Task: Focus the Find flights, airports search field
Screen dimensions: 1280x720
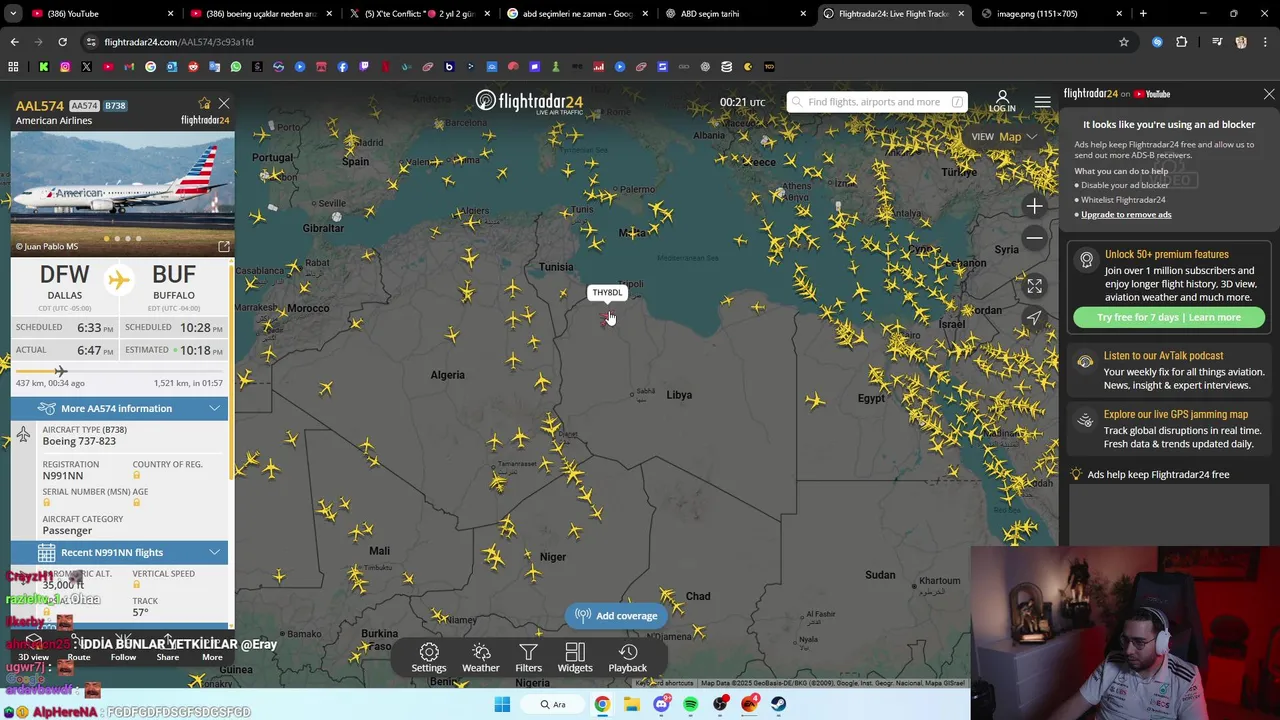Action: 877,102
